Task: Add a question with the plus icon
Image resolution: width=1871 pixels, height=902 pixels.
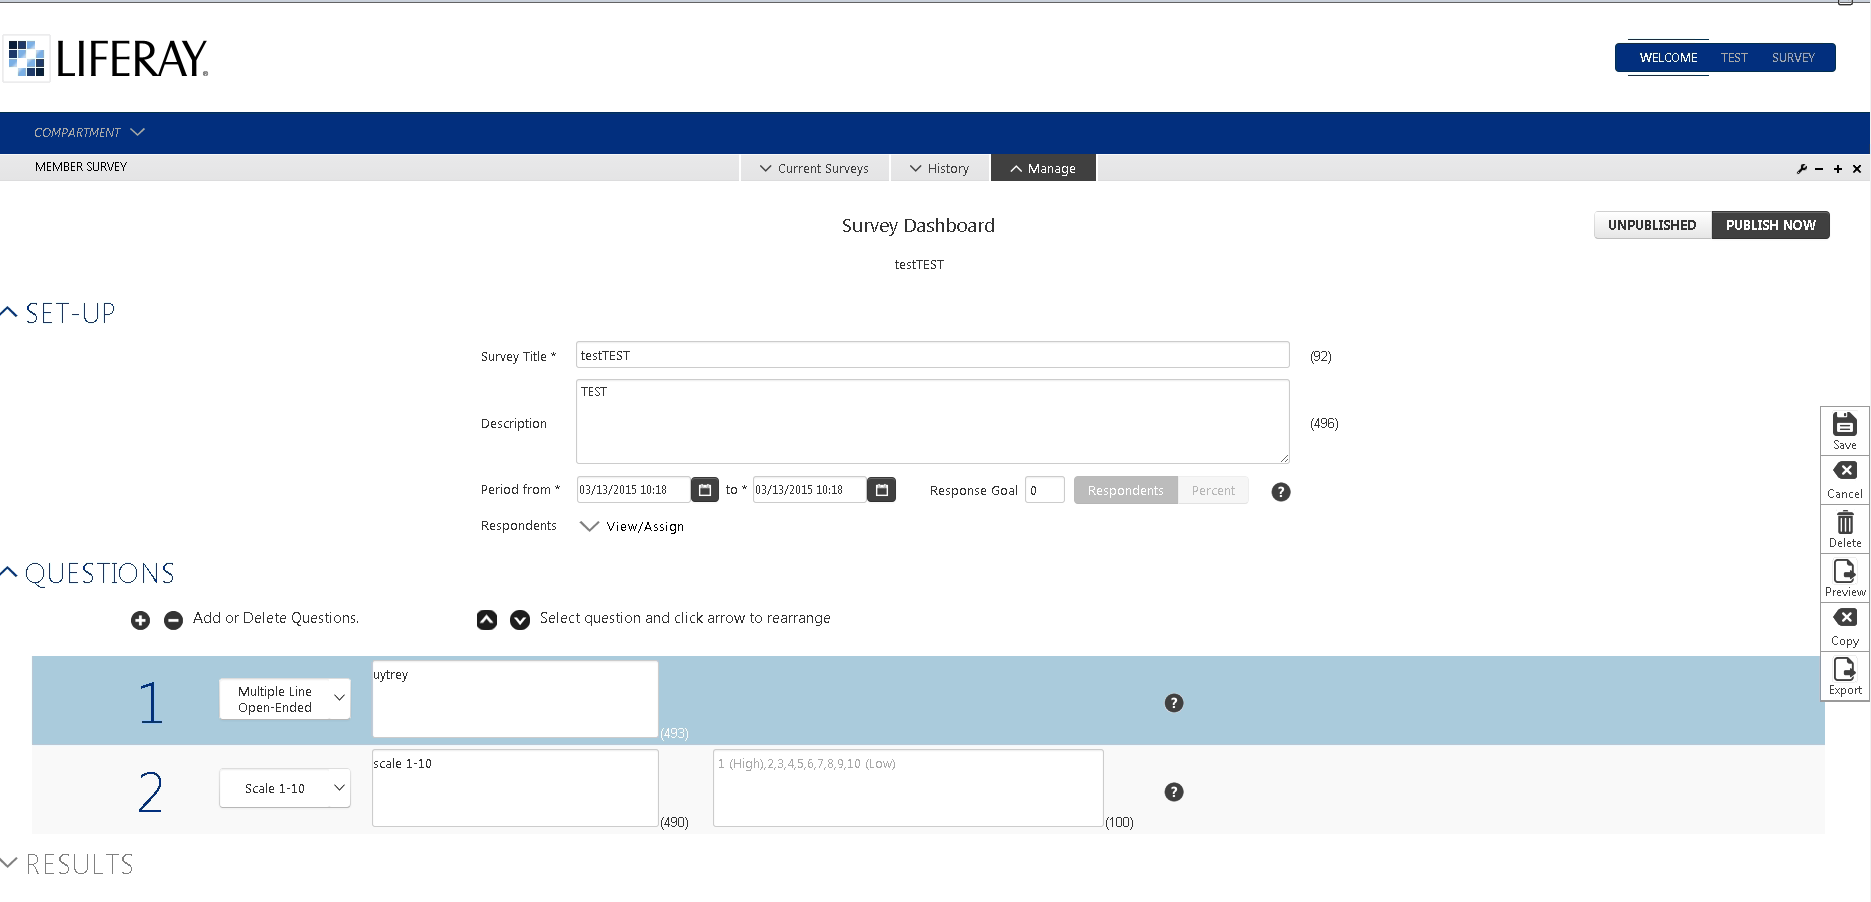Action: 140,620
